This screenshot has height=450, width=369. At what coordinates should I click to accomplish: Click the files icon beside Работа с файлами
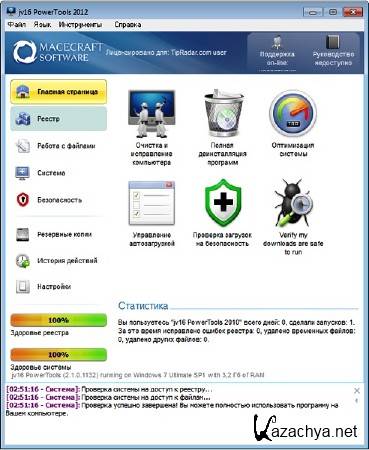pos(23,146)
